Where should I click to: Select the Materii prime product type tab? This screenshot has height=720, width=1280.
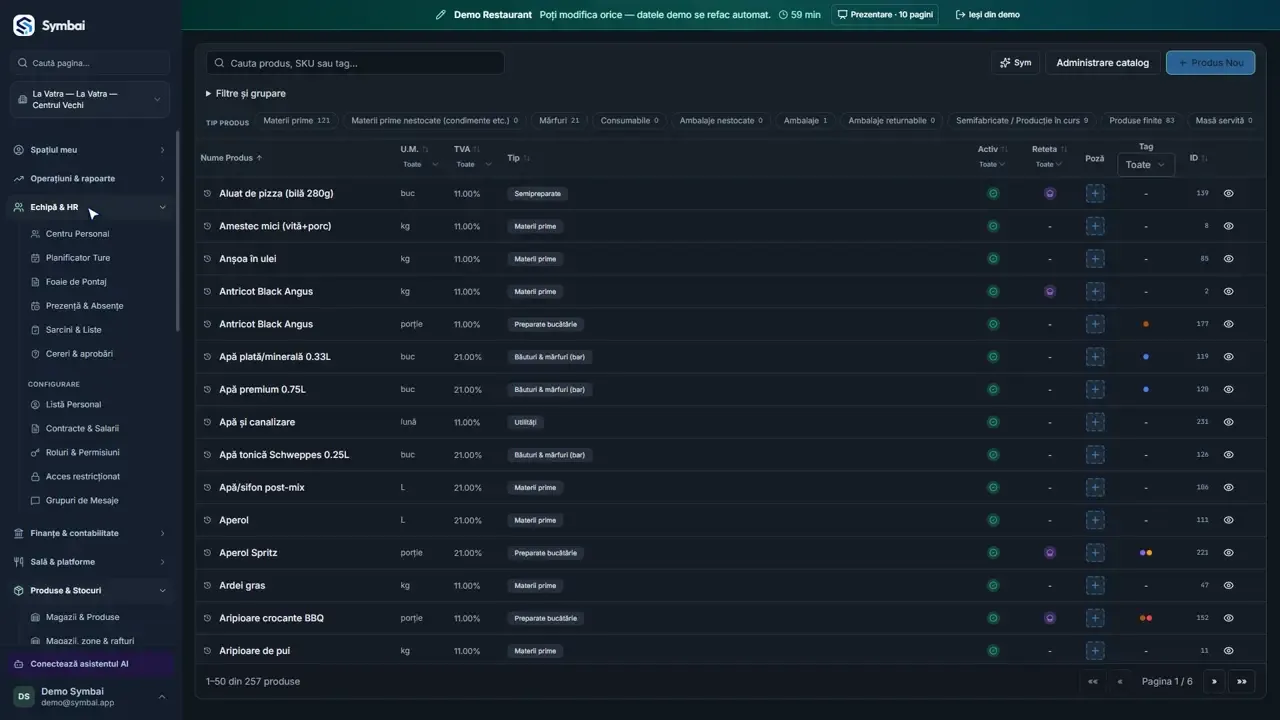pos(296,121)
